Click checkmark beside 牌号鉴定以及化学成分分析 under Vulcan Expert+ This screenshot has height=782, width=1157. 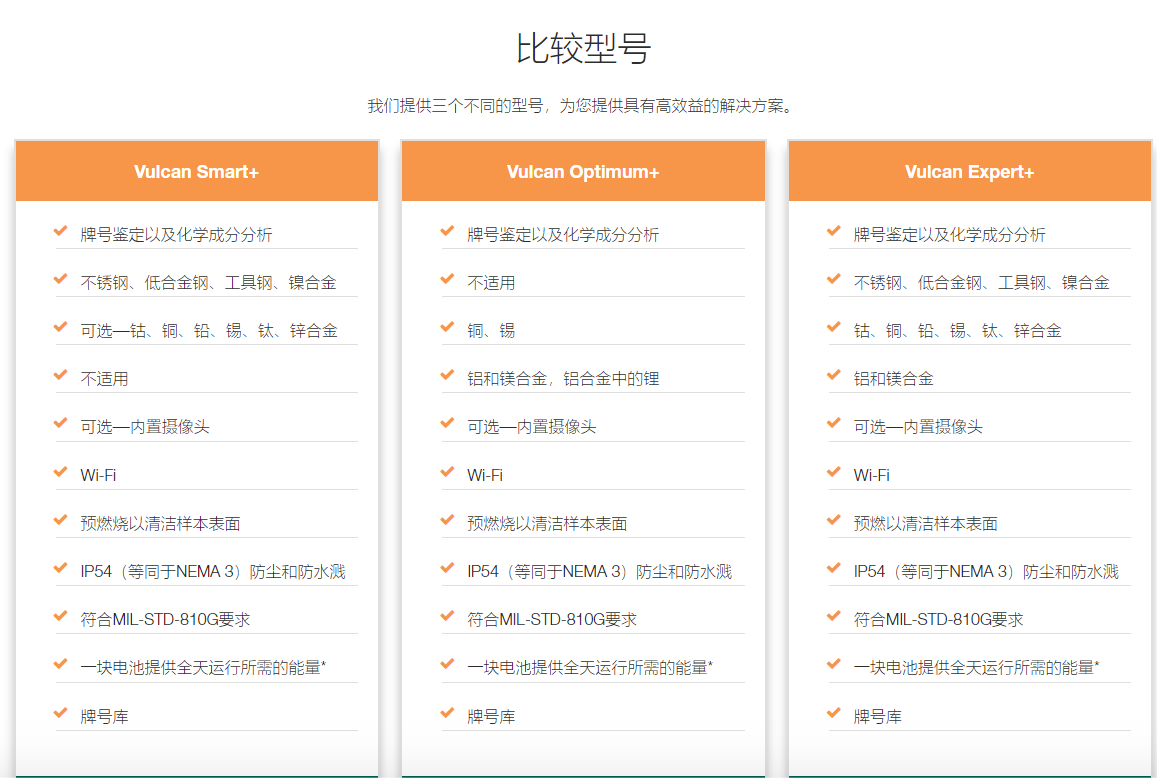(834, 232)
